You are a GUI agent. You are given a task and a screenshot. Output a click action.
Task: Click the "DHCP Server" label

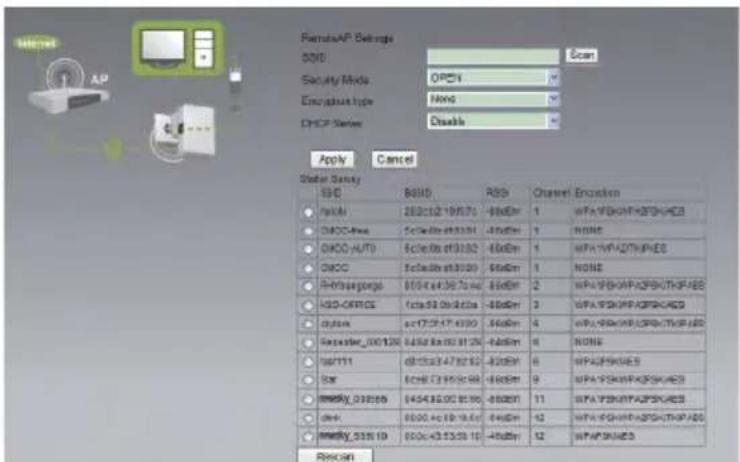pos(332,124)
